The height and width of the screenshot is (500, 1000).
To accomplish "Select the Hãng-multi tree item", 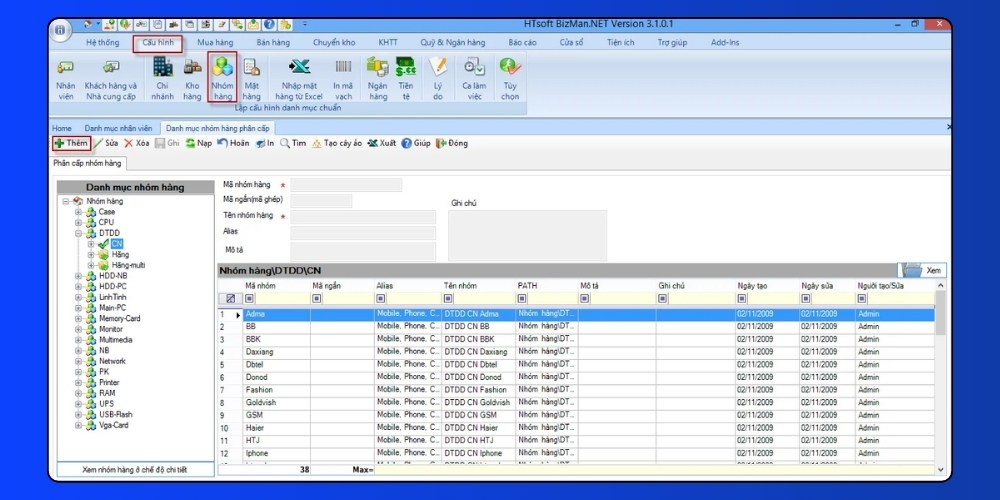I will tap(128, 265).
